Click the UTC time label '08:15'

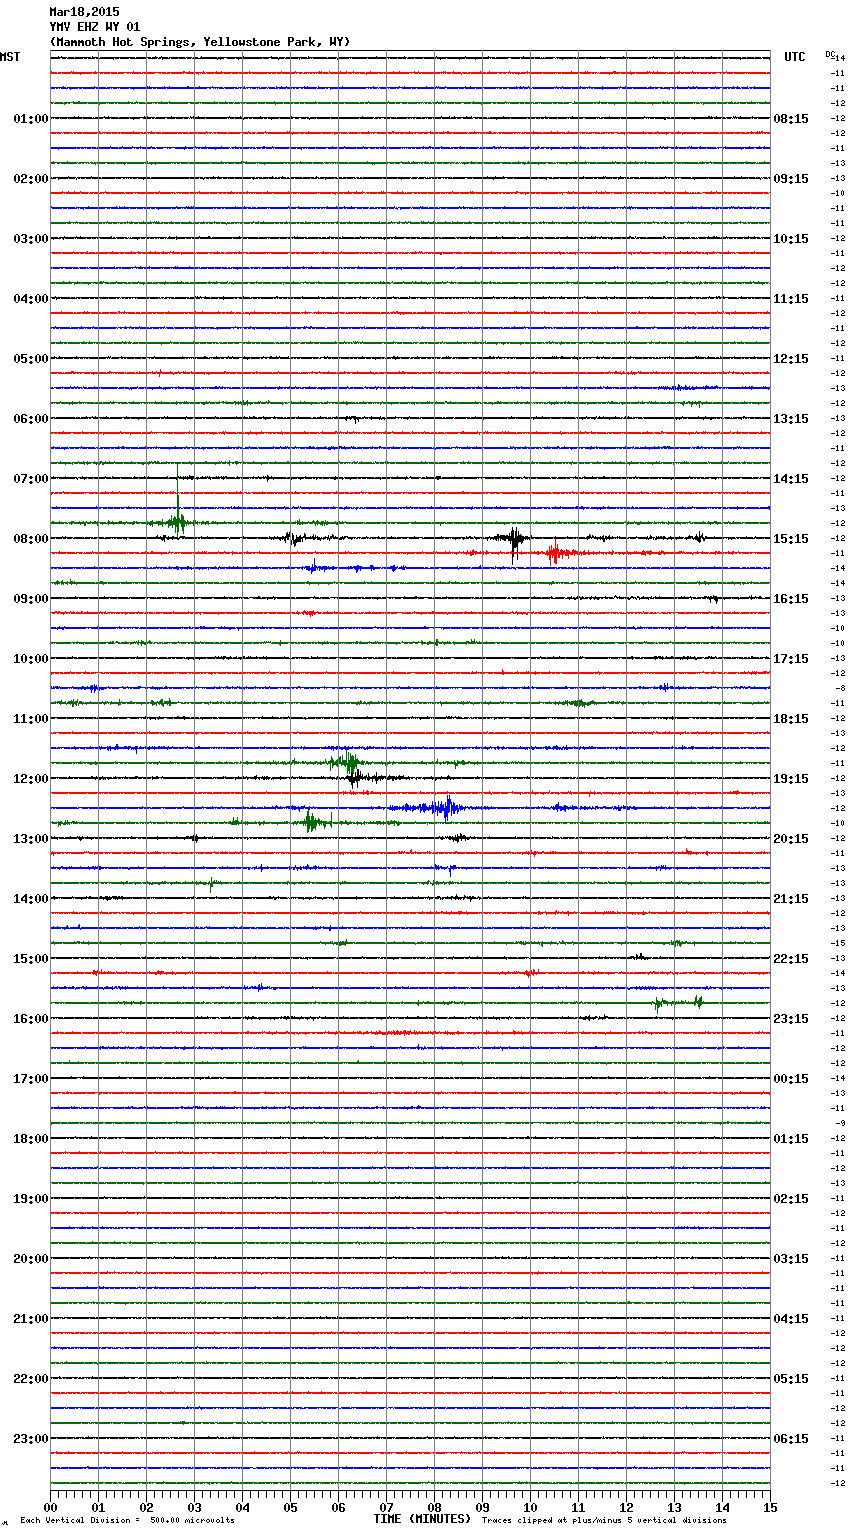pos(791,119)
